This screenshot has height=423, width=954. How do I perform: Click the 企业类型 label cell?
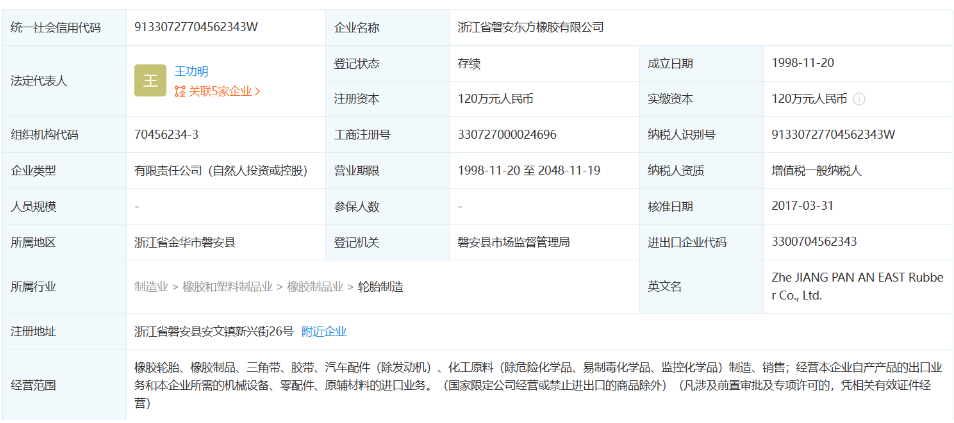[x=64, y=171]
